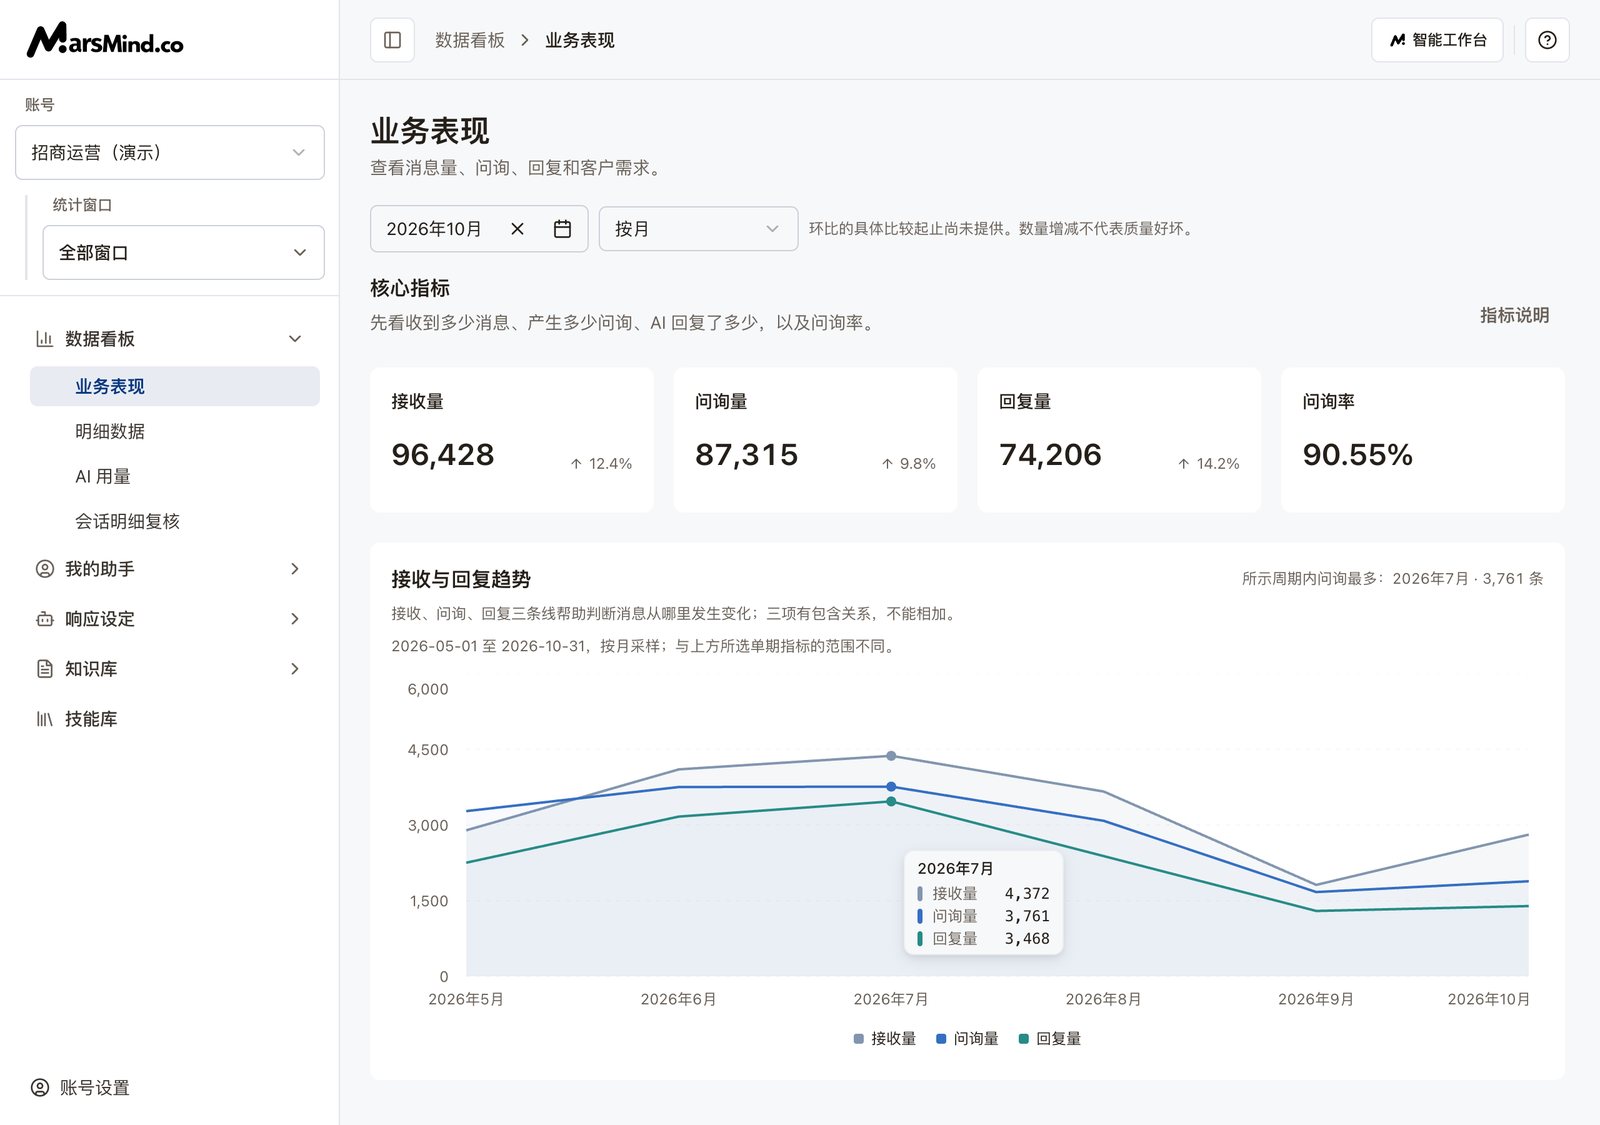The image size is (1600, 1125).
Task: Open the 全部窗口 statistics window dropdown
Action: pos(184,252)
